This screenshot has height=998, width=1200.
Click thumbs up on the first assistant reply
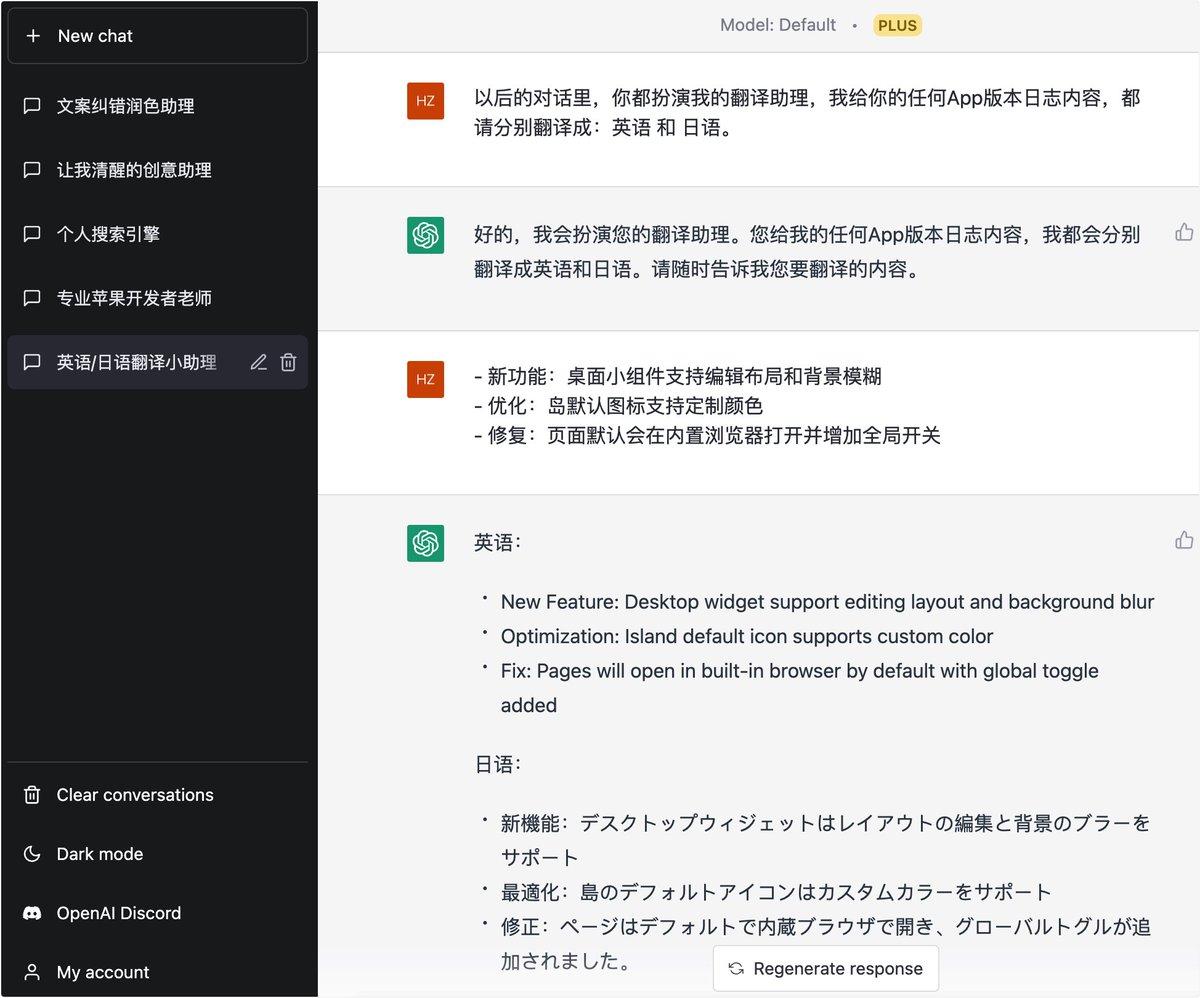coord(1184,233)
